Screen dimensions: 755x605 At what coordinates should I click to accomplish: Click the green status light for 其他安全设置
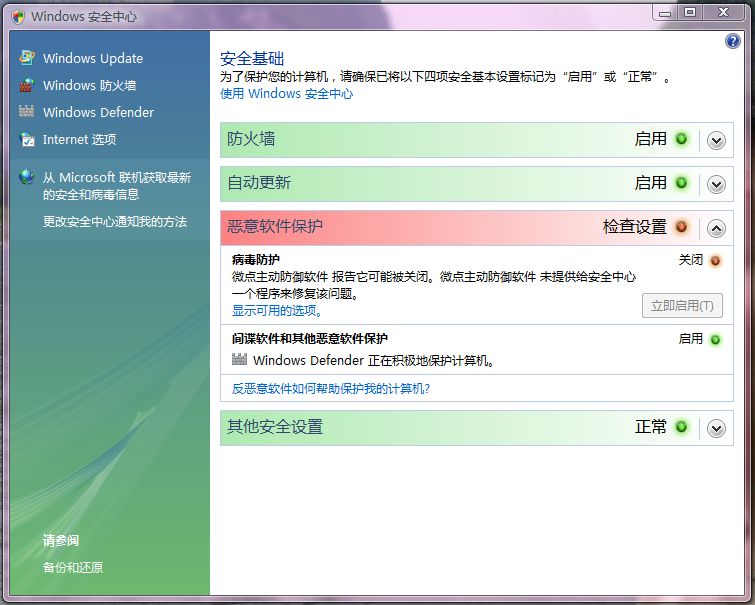[681, 427]
